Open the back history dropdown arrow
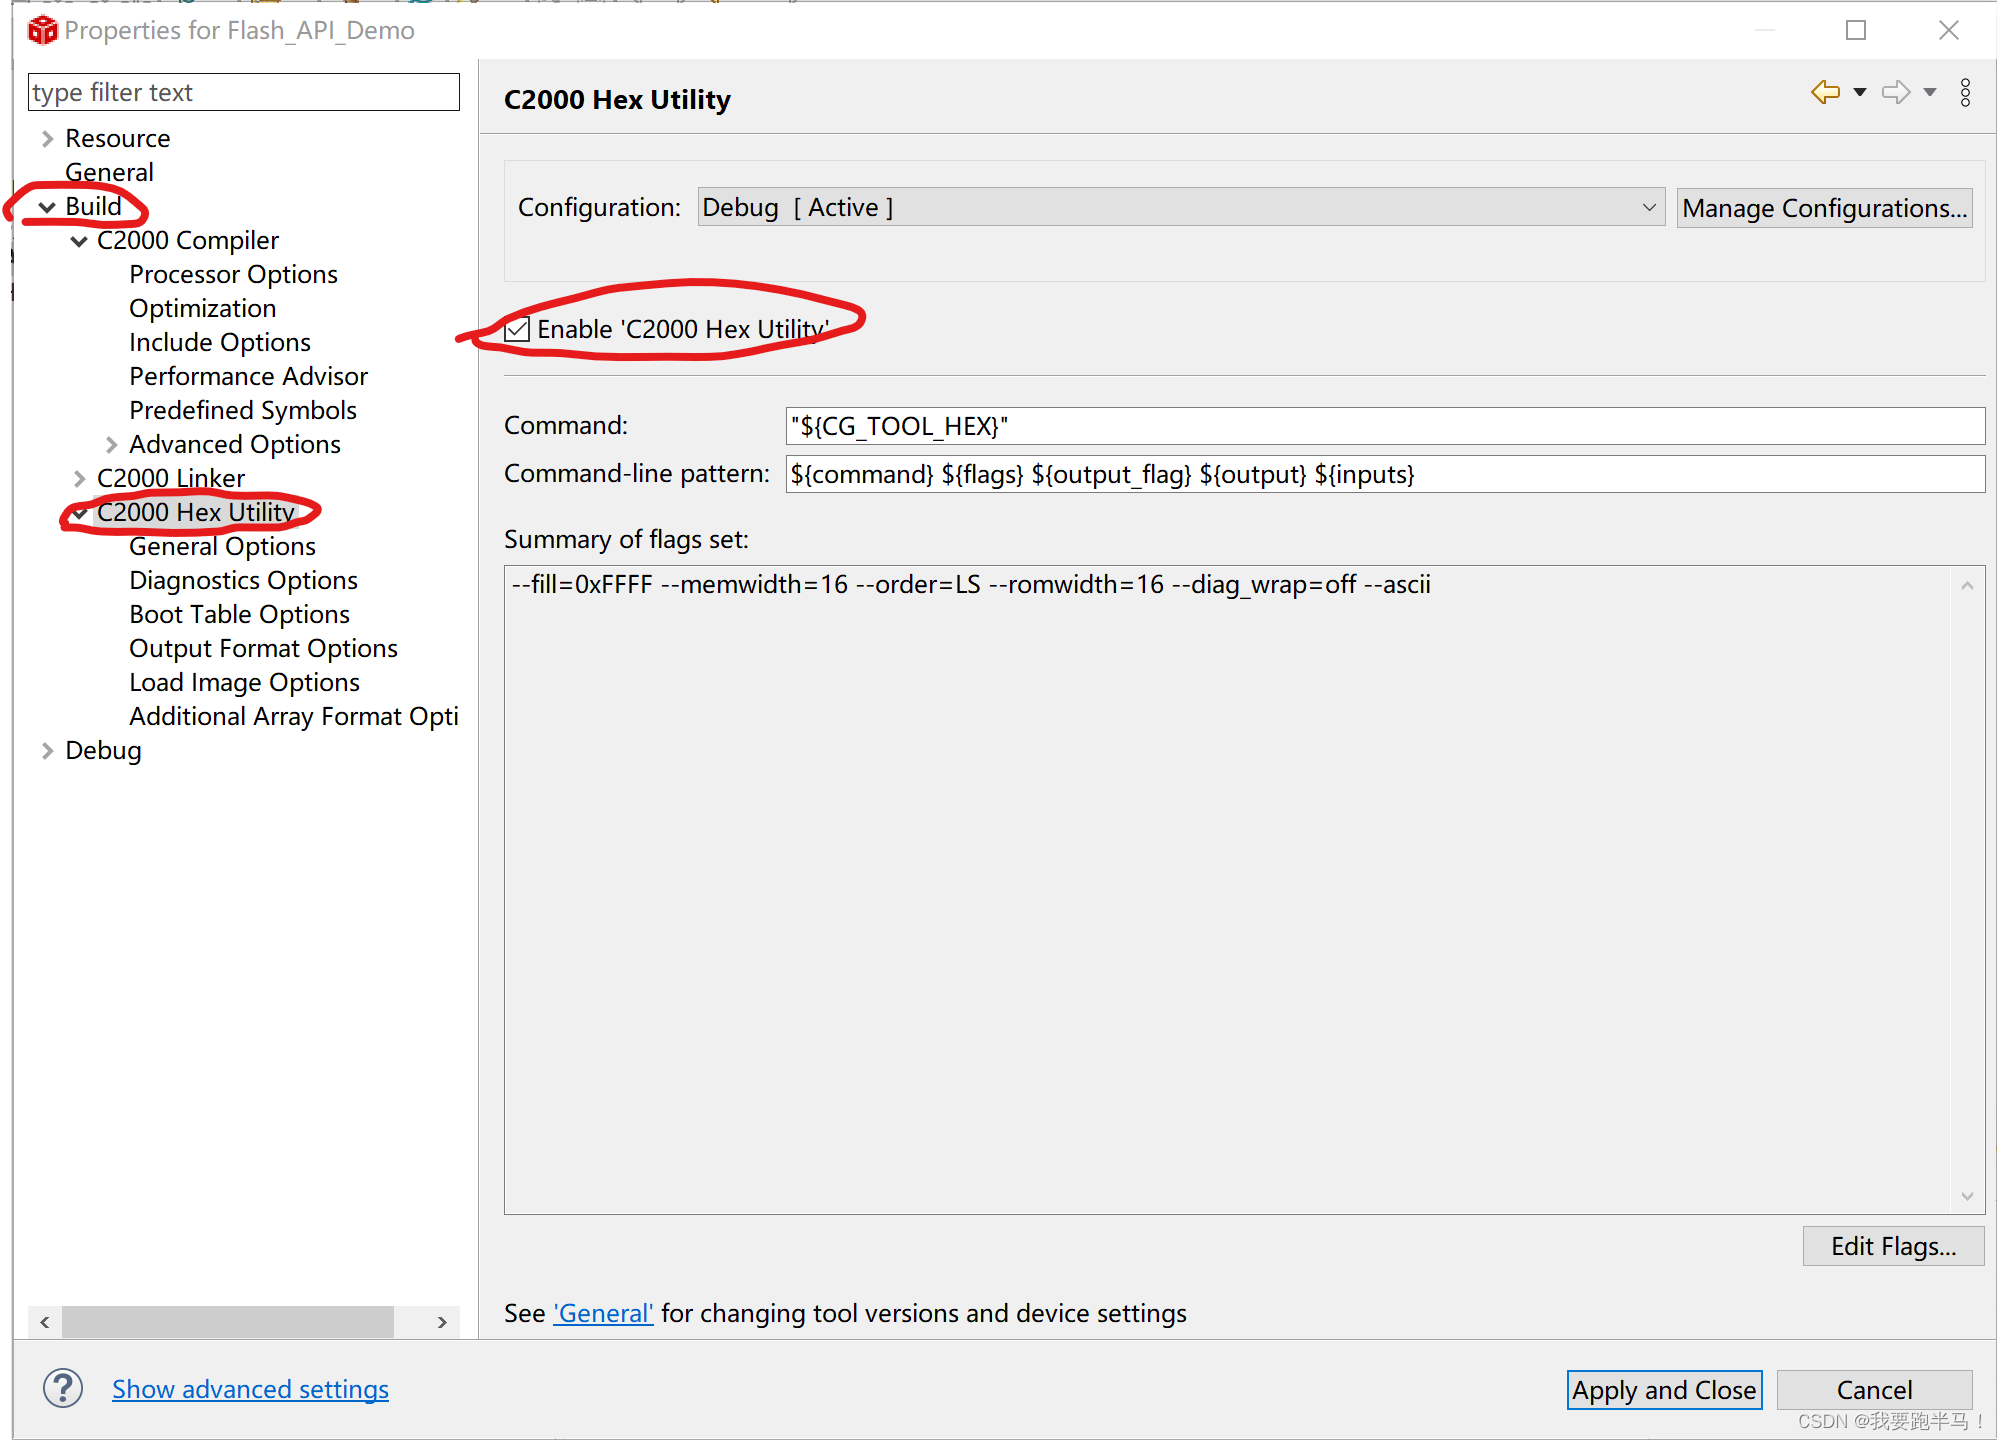 point(1860,92)
